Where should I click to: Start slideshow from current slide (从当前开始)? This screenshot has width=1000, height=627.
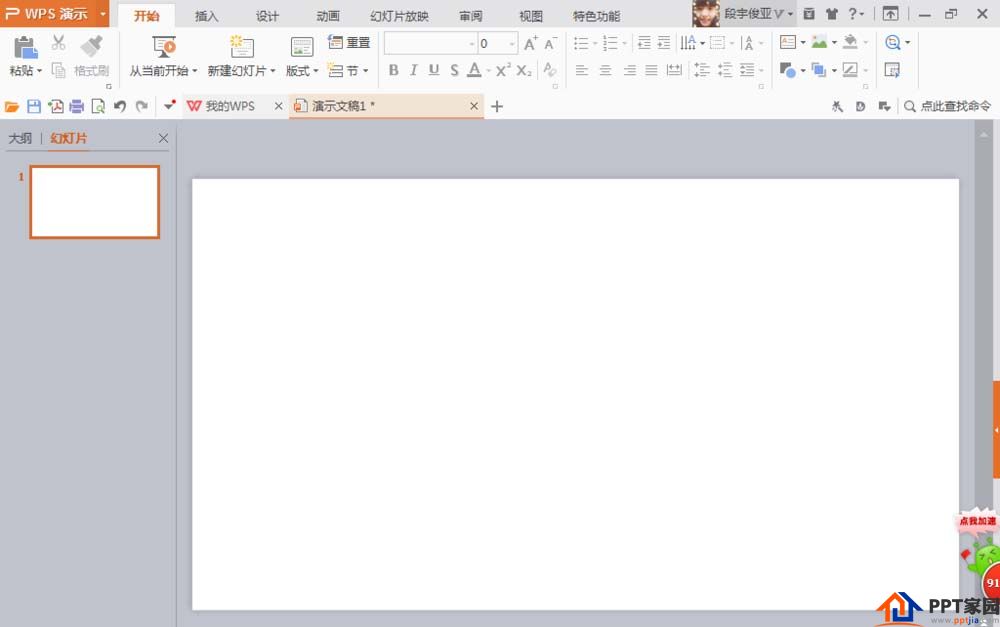(163, 47)
